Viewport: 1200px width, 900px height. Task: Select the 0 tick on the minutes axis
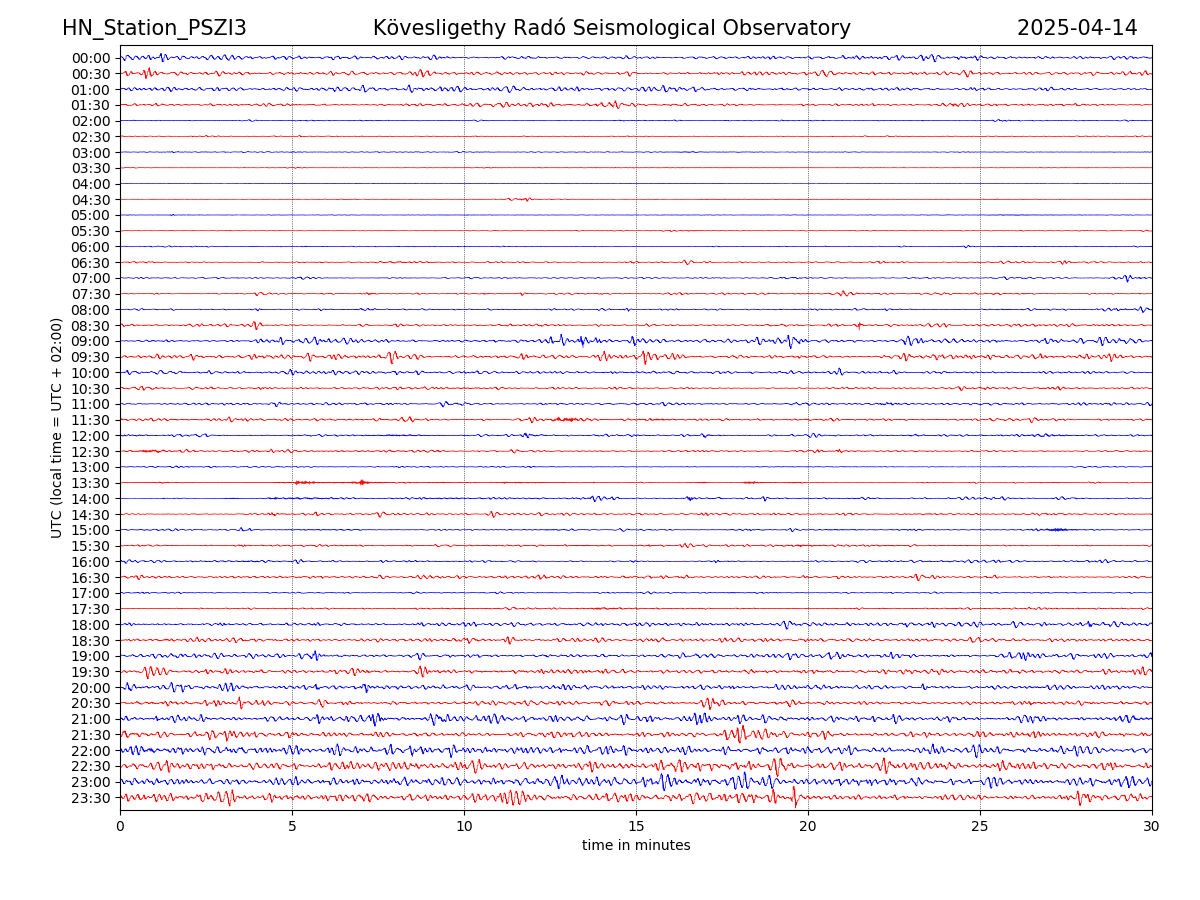(120, 827)
